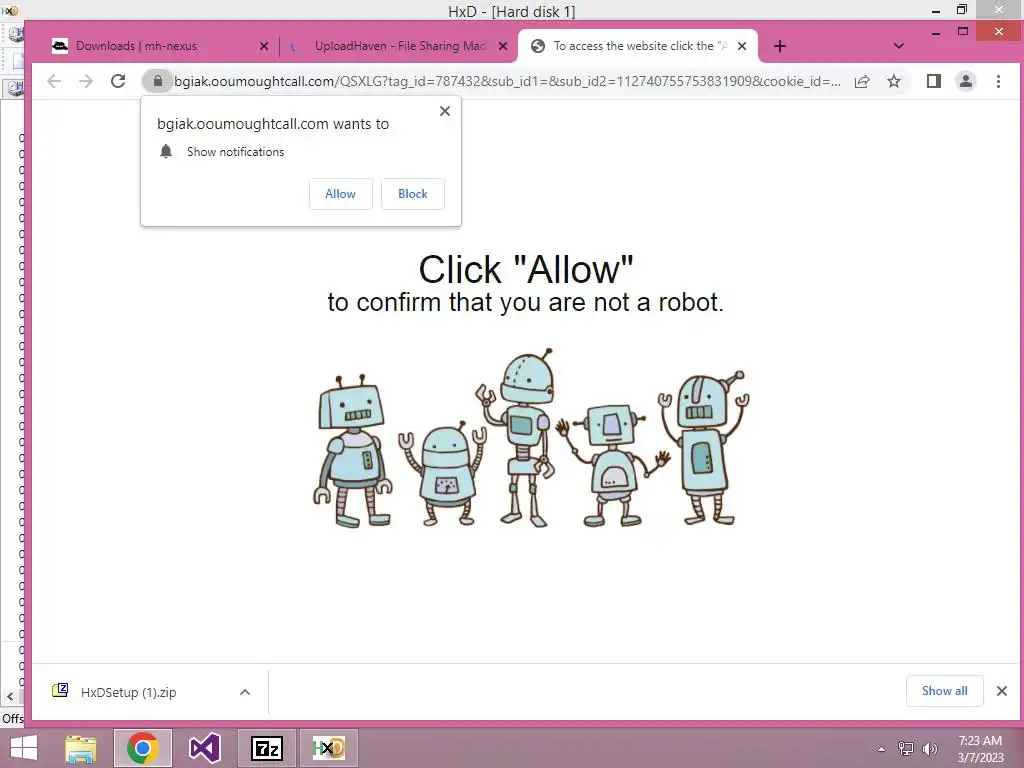The height and width of the screenshot is (768, 1024).
Task: Open Chrome three-dot menu
Action: click(x=998, y=81)
